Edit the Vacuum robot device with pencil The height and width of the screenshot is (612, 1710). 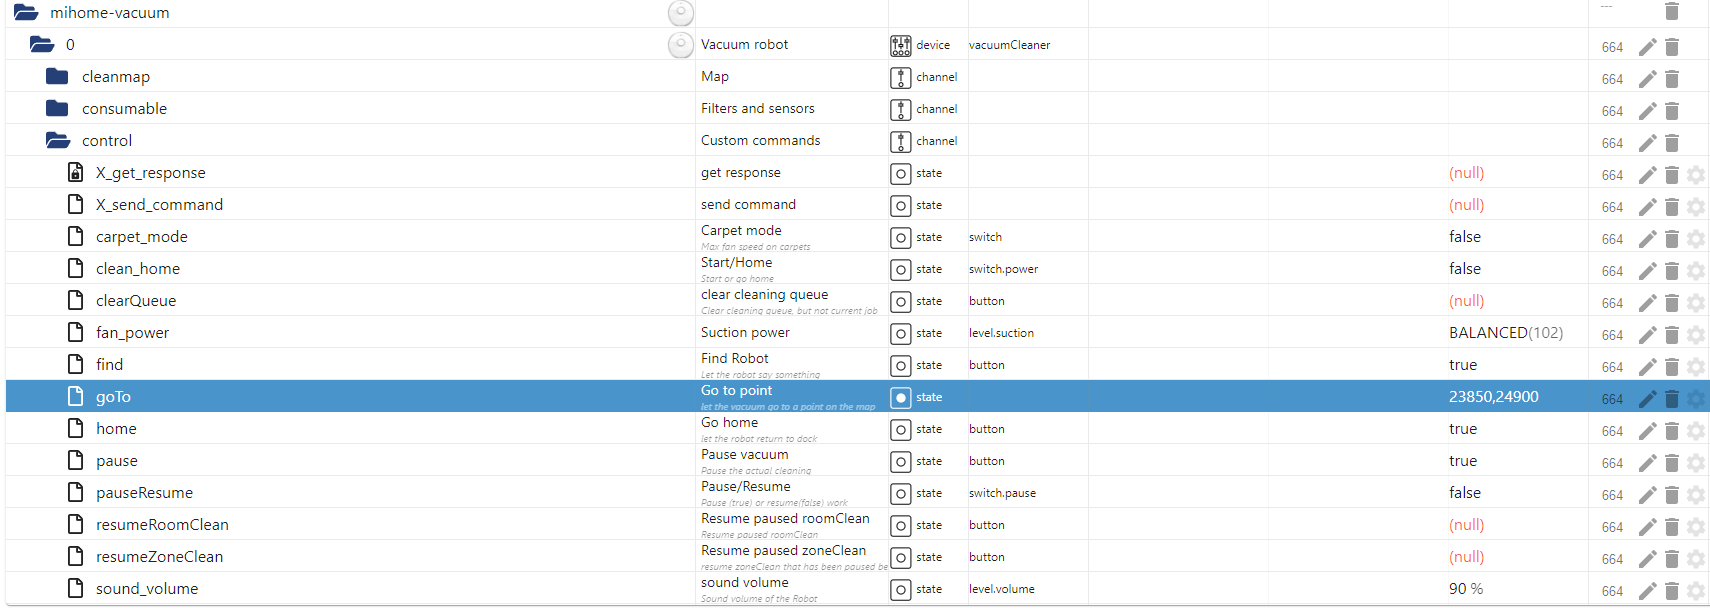[x=1647, y=47]
